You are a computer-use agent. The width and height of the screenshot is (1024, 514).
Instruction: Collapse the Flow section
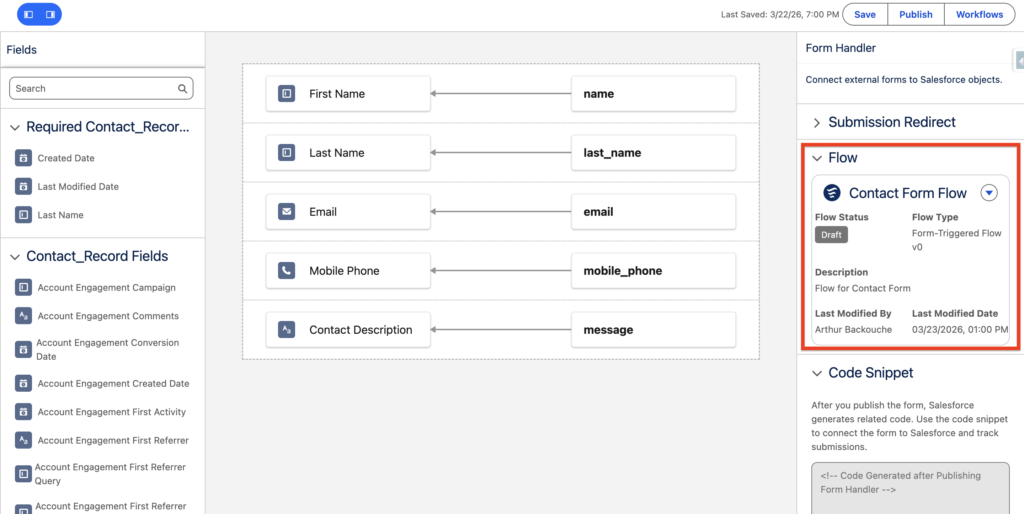click(817, 158)
